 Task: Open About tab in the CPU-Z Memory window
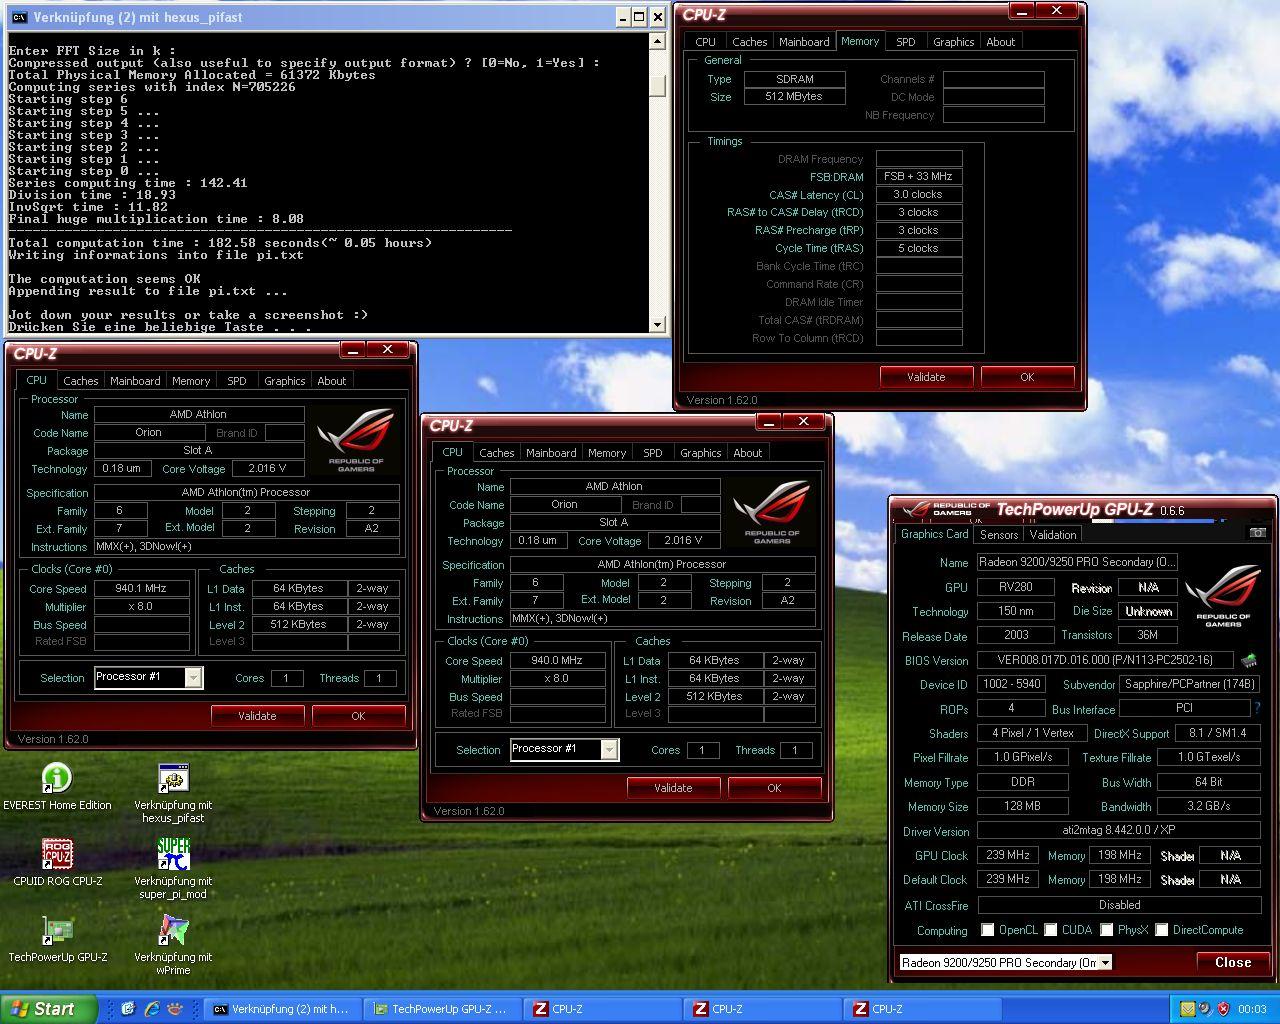click(x=1001, y=42)
